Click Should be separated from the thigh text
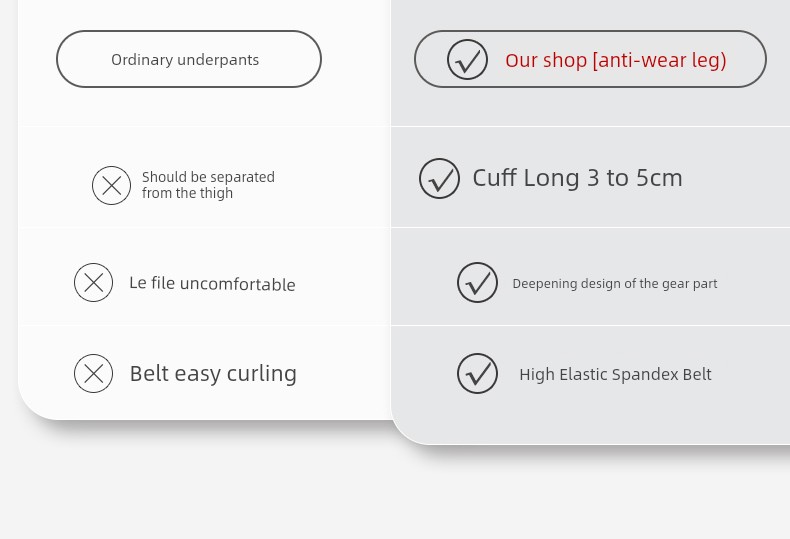The width and height of the screenshot is (790, 539). tap(208, 185)
